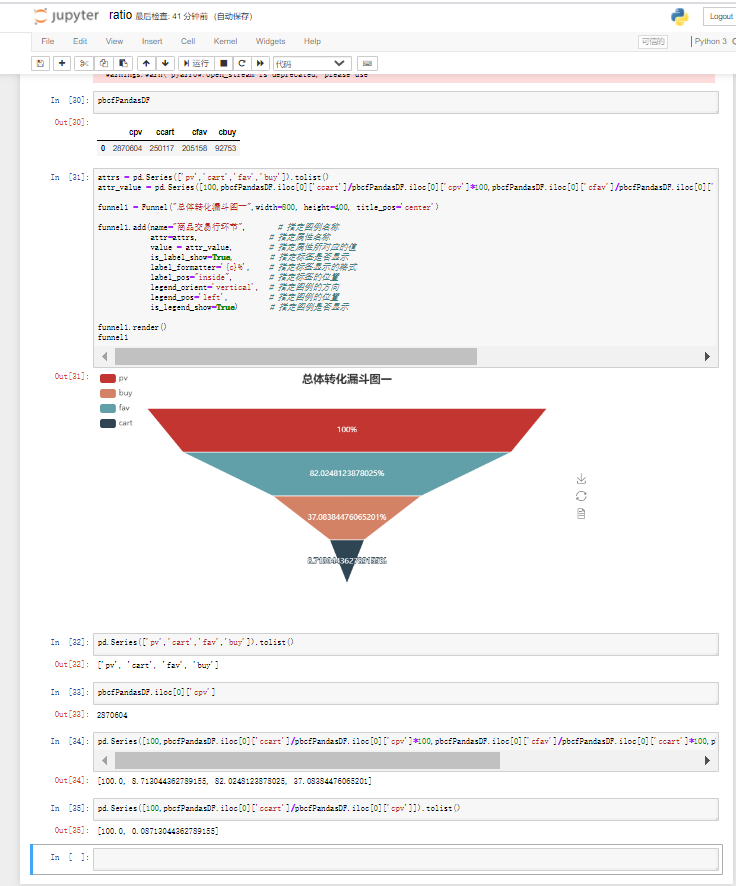
Task: Save notebook with the floppy disk icon
Action: pos(40,63)
